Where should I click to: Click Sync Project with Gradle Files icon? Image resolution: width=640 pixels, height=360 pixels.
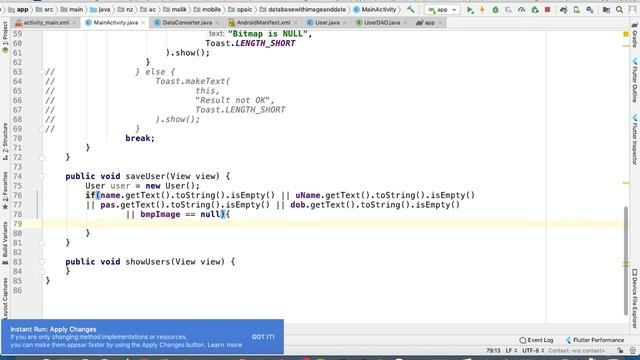click(564, 9)
